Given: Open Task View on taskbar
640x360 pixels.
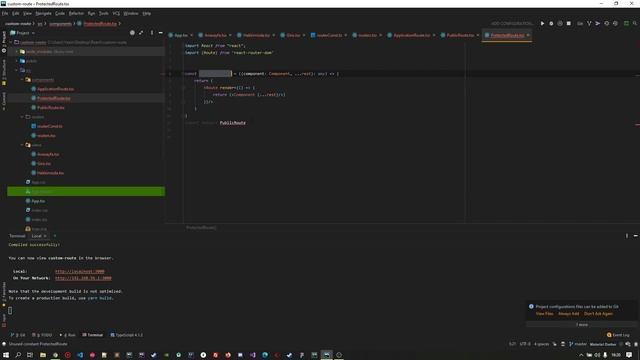Looking at the screenshot, I should (x=30, y=355).
